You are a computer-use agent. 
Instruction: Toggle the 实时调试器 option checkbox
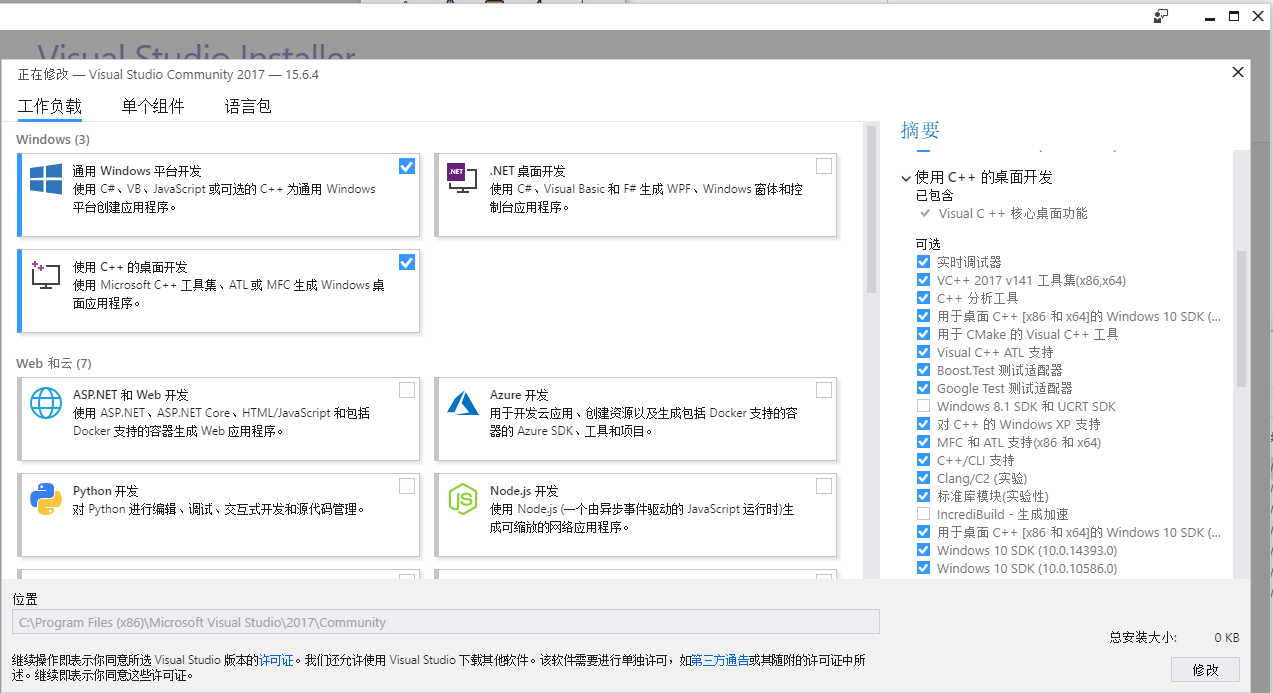(x=923, y=262)
